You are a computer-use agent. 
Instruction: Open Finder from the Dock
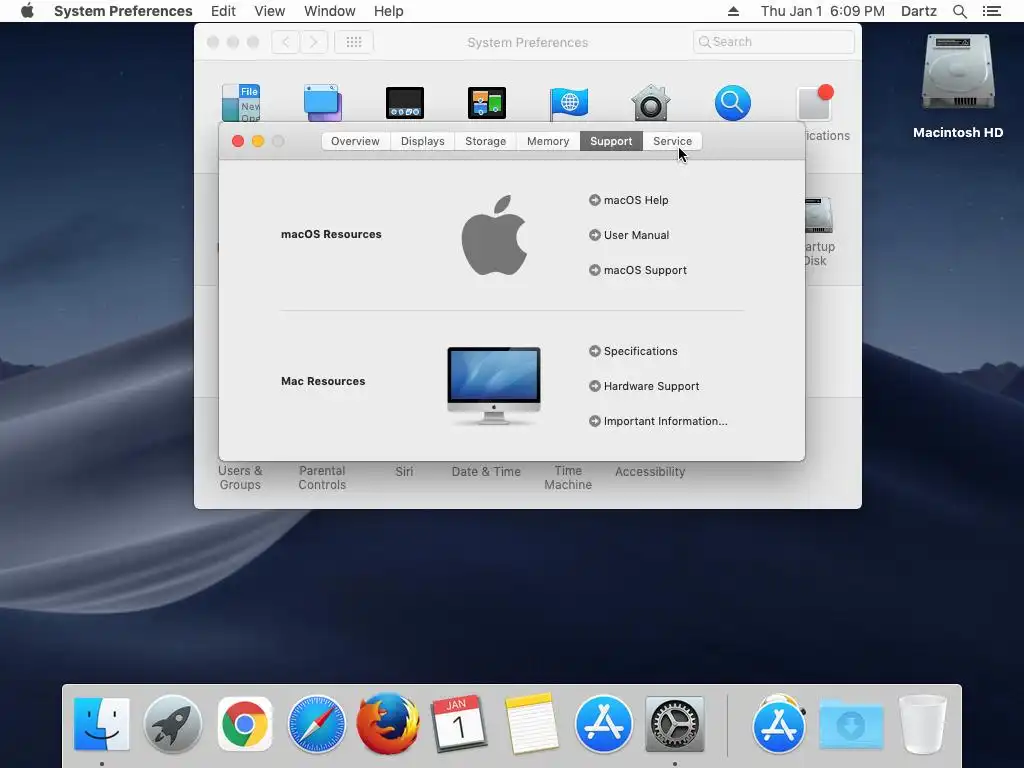click(102, 724)
